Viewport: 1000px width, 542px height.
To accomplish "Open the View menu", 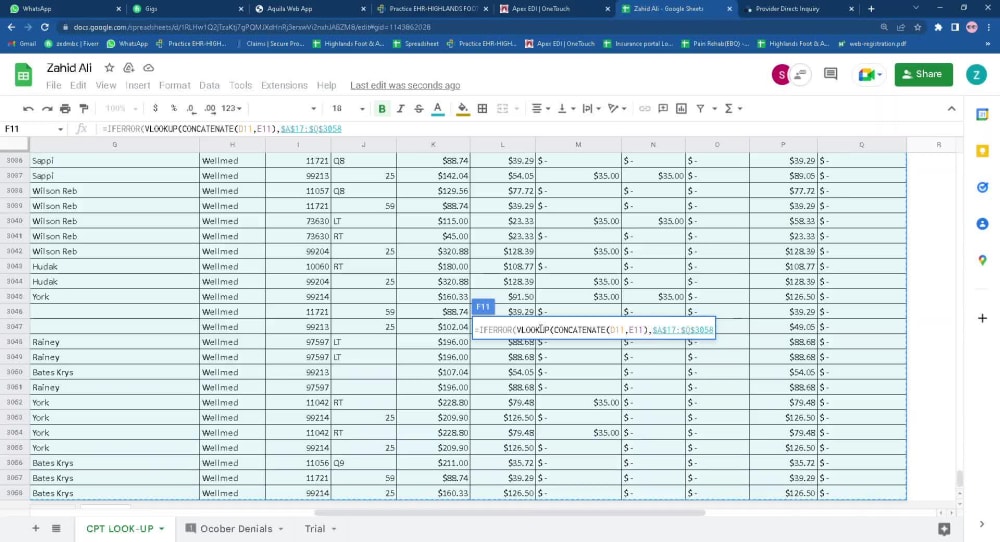I will [106, 85].
